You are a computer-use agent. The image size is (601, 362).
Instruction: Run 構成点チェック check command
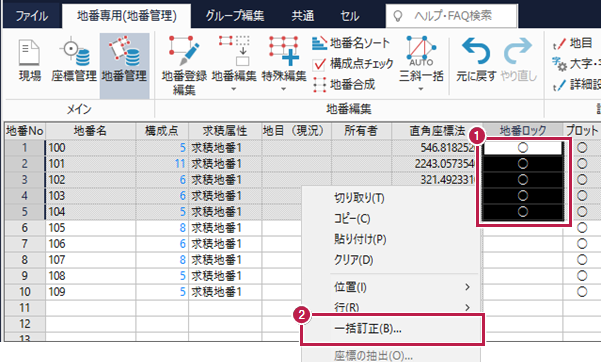(353, 64)
